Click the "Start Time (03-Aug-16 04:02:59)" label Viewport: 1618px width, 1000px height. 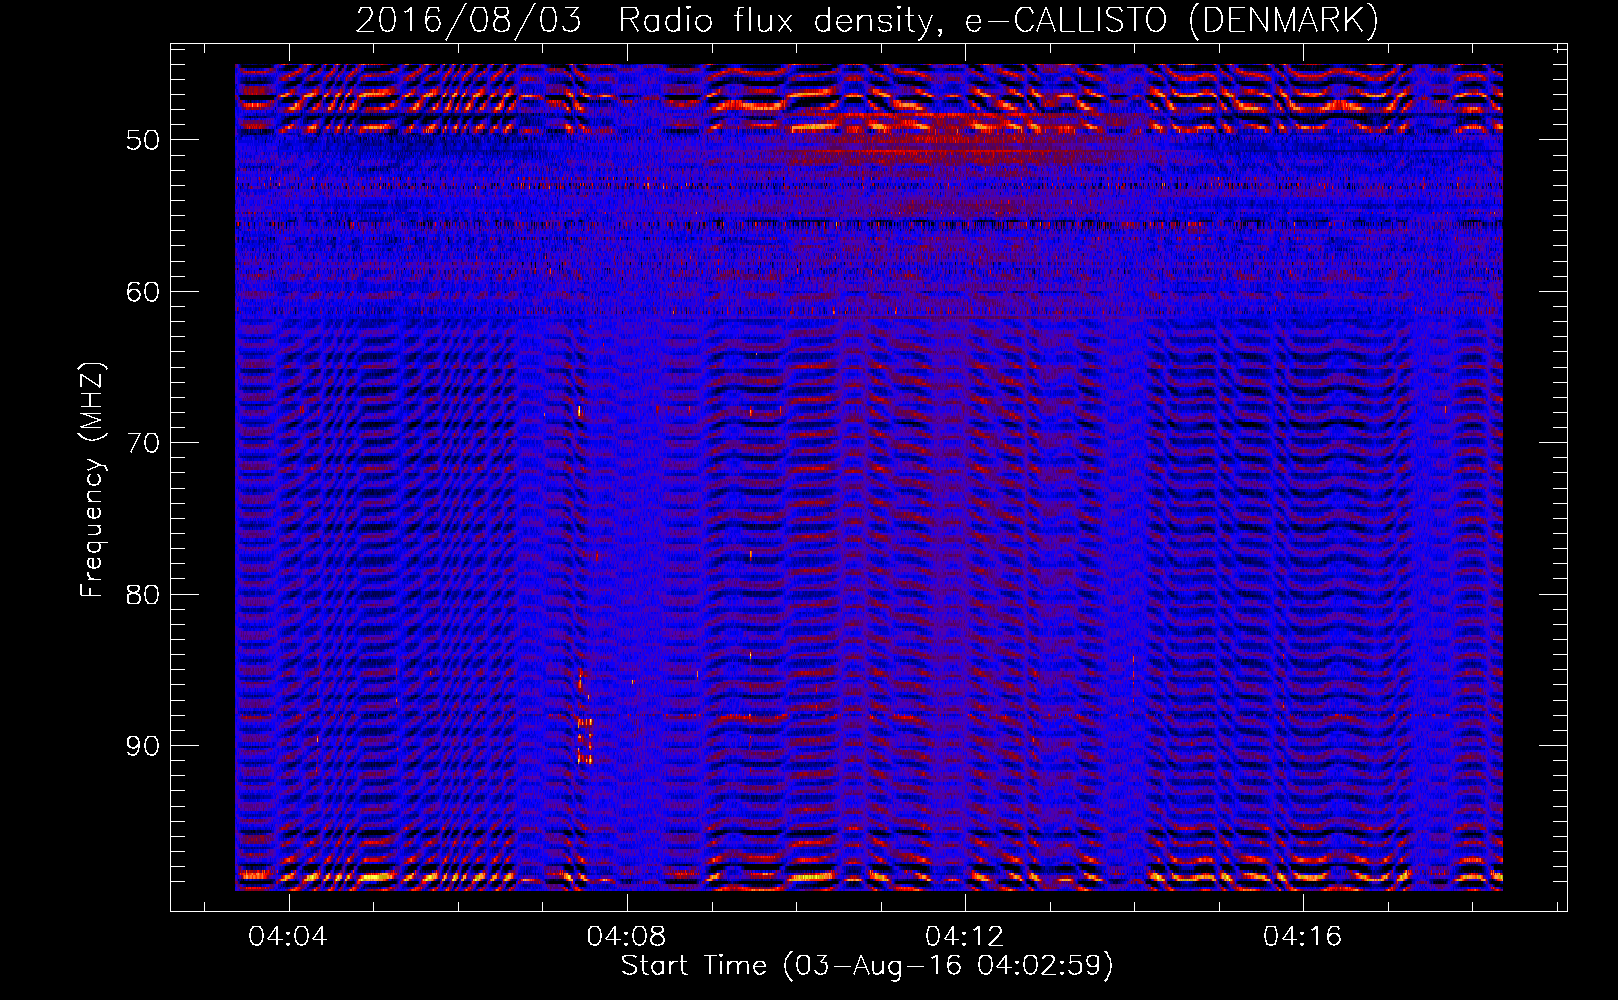[x=867, y=966]
